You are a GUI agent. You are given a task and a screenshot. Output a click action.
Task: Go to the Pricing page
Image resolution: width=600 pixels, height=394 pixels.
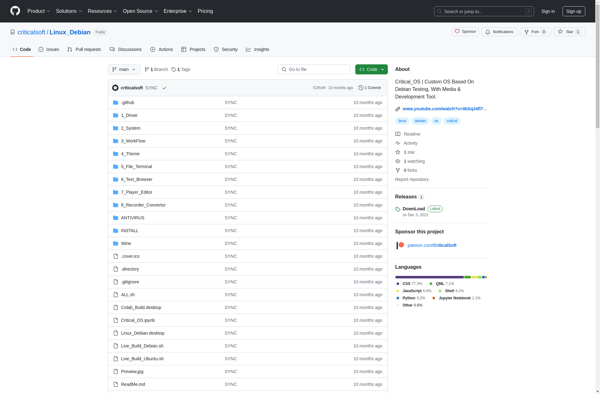coord(205,11)
